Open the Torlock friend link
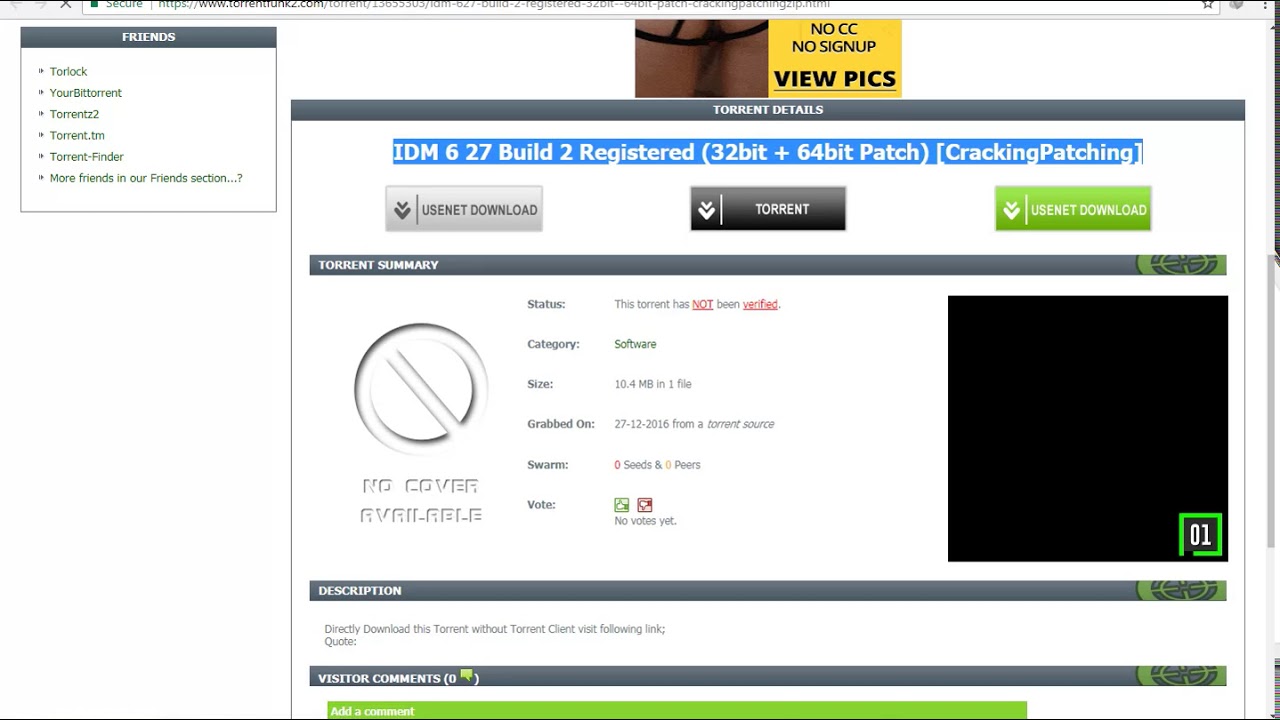 [x=69, y=72]
